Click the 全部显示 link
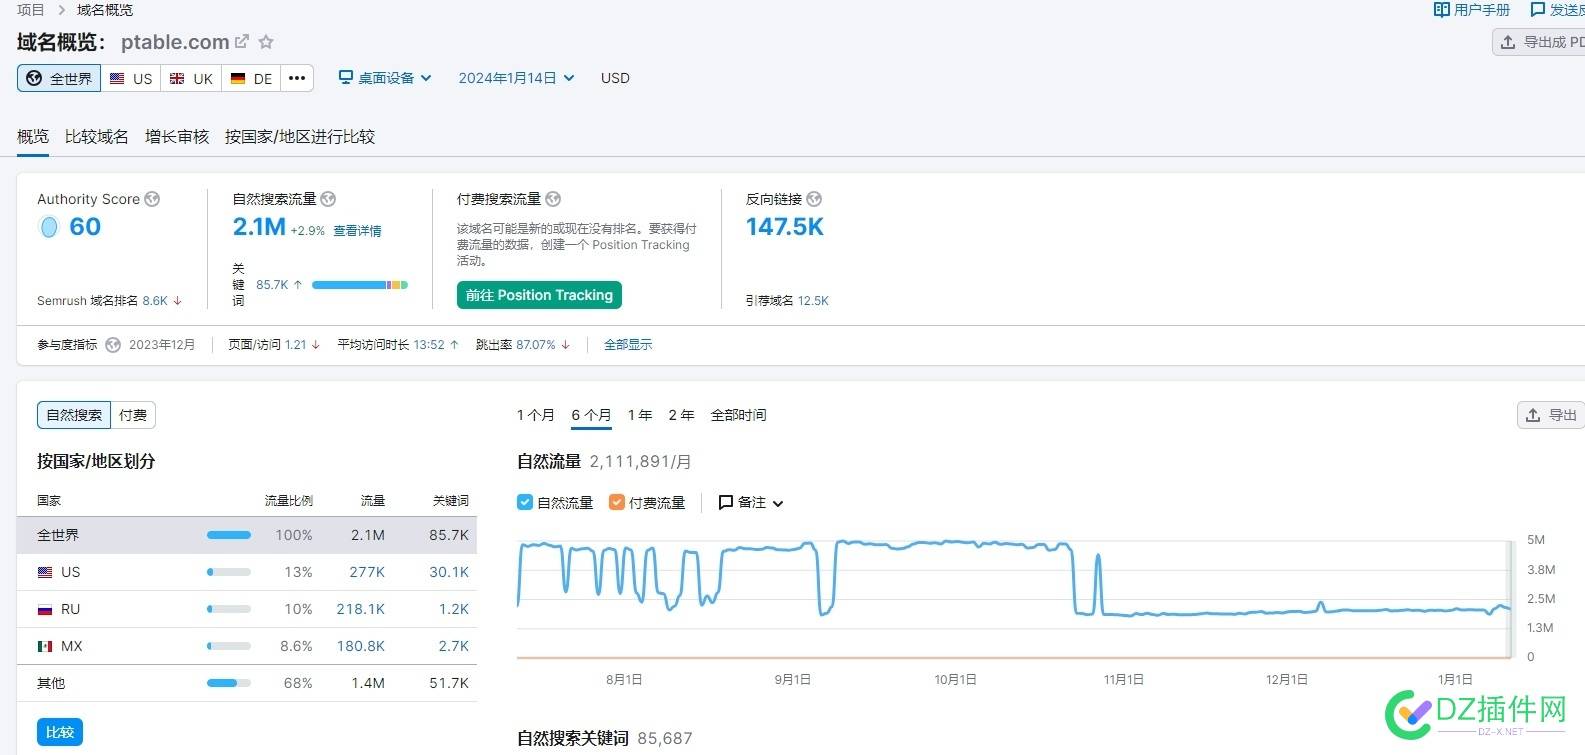This screenshot has height=755, width=1585. tap(628, 345)
